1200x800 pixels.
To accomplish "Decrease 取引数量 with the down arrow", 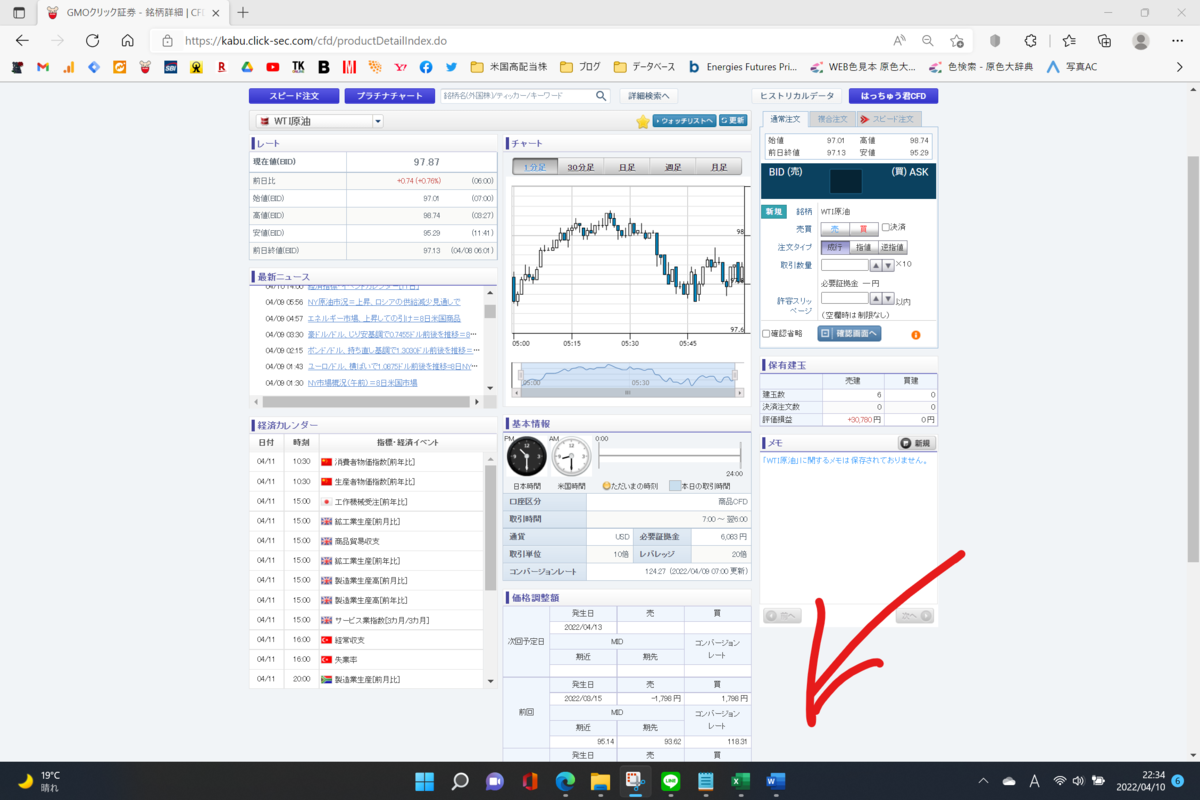I will coord(888,265).
